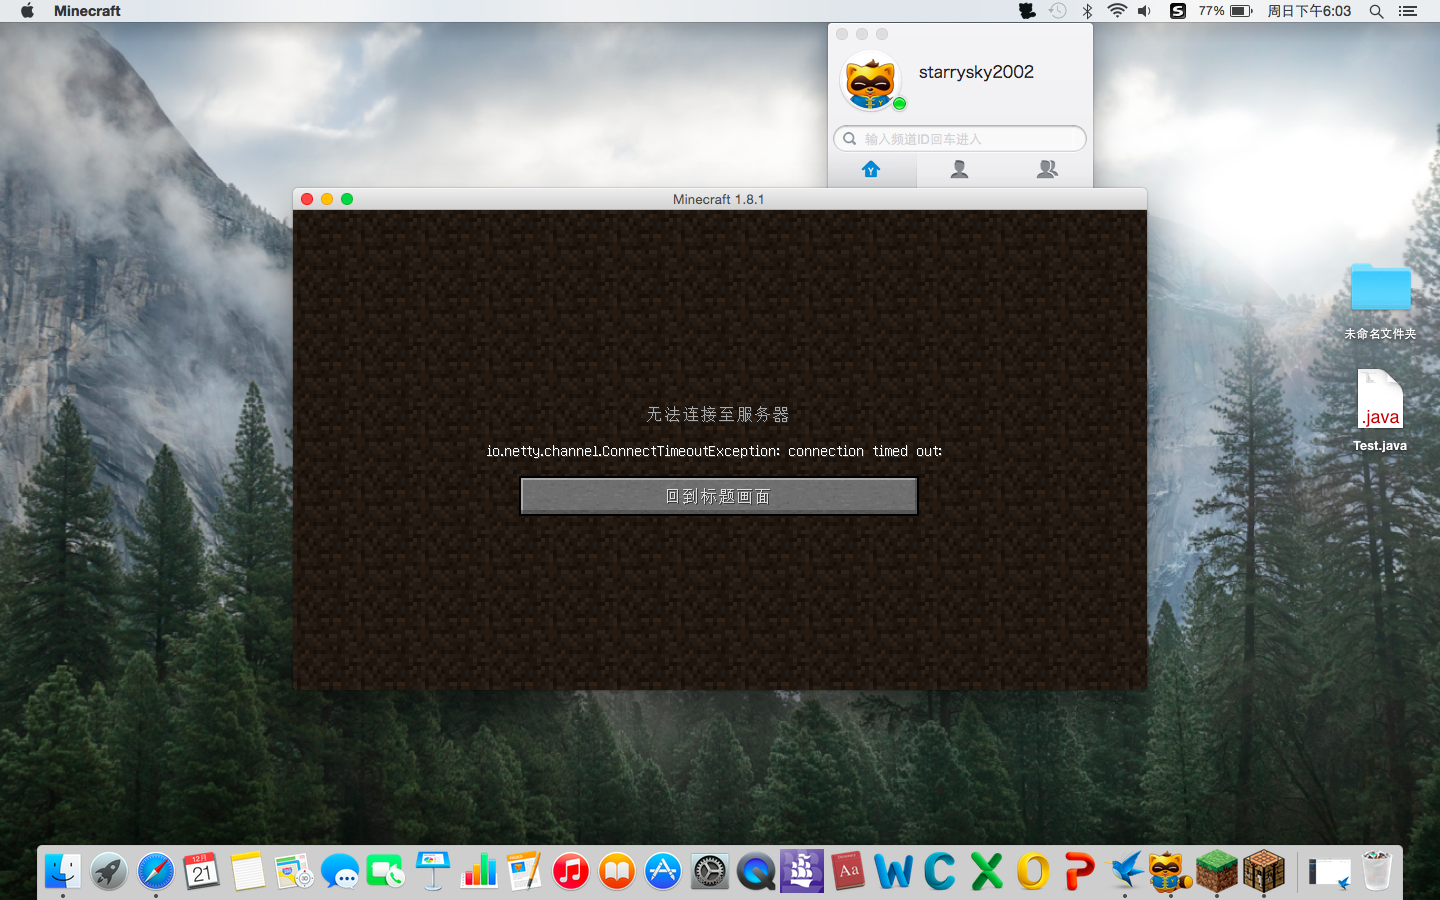This screenshot has height=900, width=1440.
Task: Open the minimized window thumbnail in dock
Action: tap(1330, 872)
